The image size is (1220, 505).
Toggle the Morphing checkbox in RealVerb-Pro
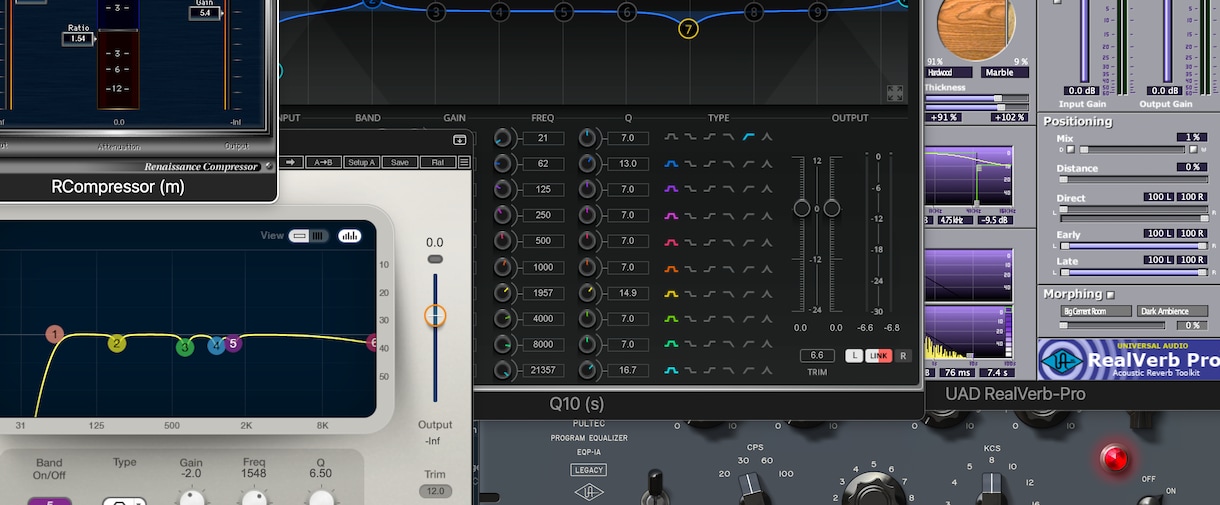pyautogui.click(x=1110, y=295)
